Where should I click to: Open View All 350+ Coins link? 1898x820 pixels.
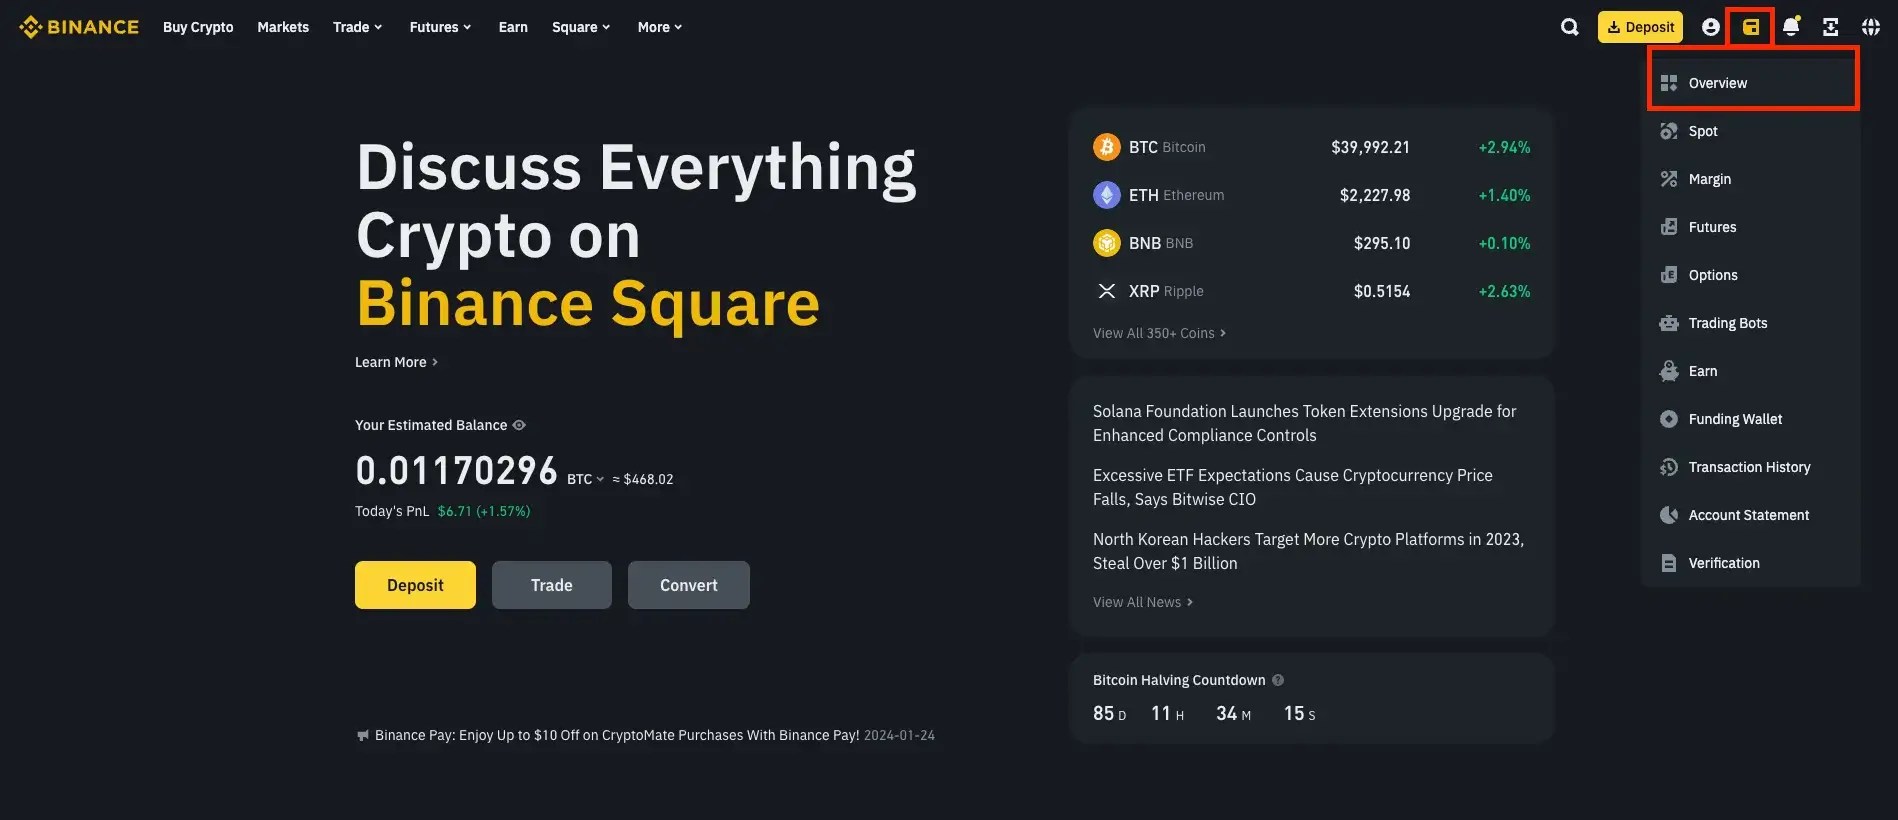[1159, 333]
